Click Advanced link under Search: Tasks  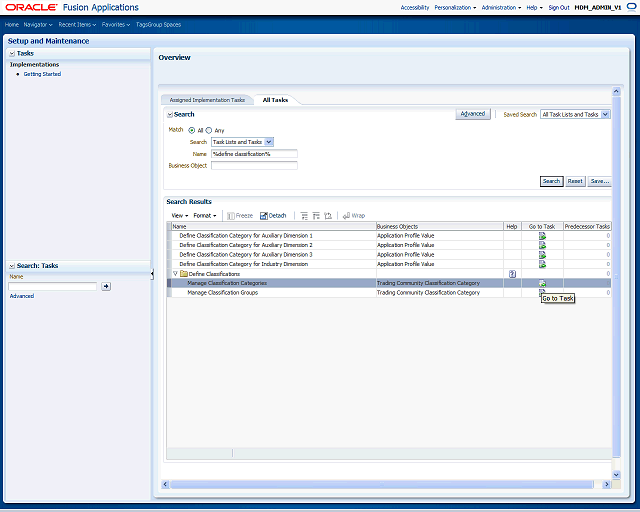[22, 296]
